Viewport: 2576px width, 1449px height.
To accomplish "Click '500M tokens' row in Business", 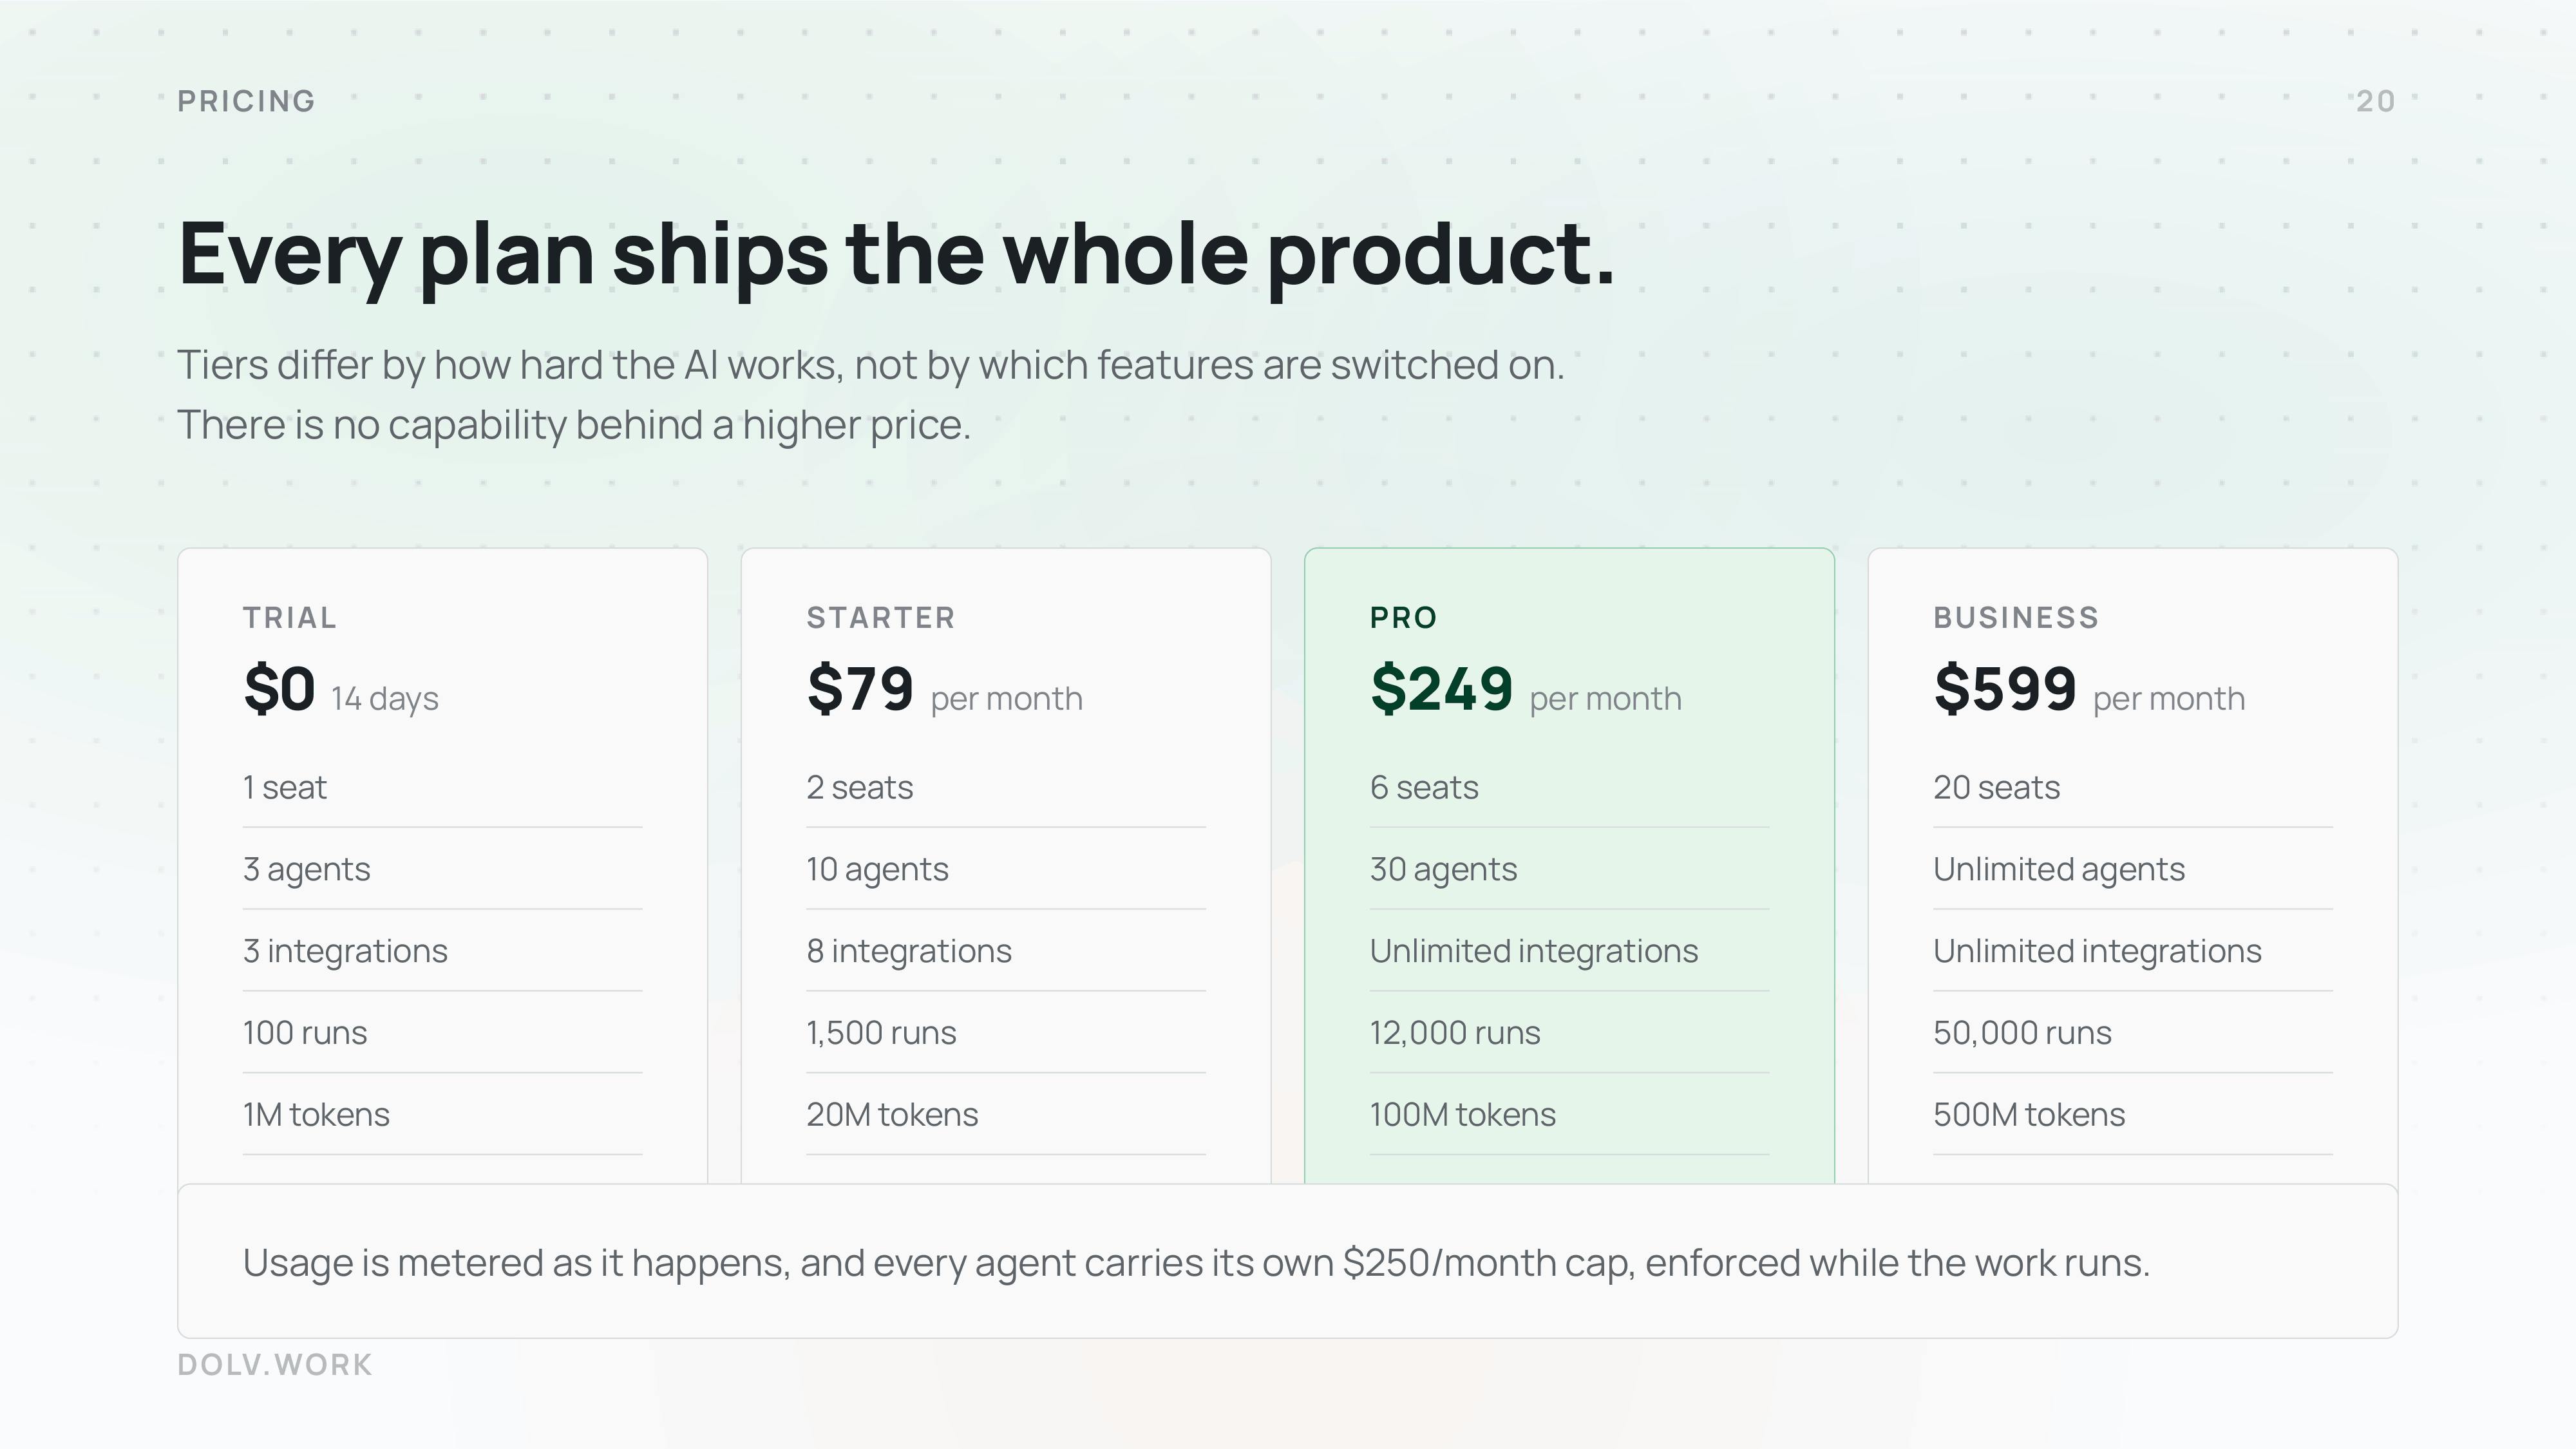I will pos(2133,1114).
